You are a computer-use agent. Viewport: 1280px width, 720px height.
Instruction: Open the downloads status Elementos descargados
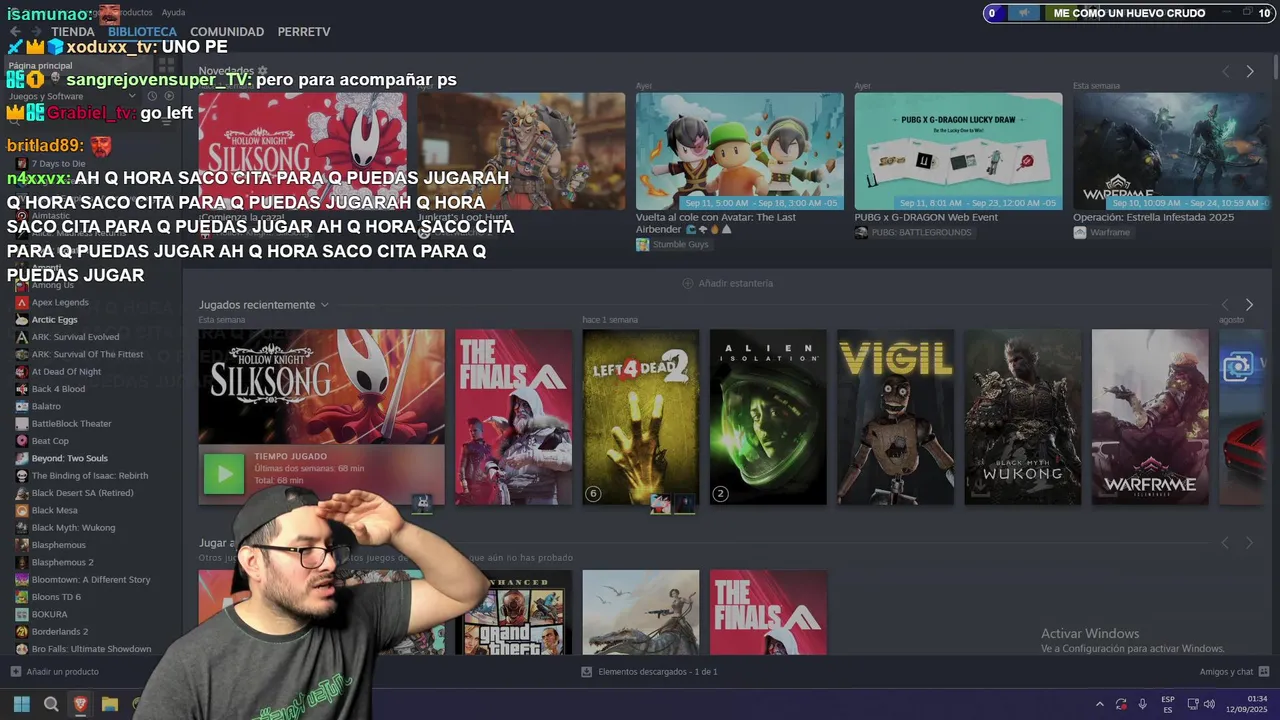tap(650, 672)
